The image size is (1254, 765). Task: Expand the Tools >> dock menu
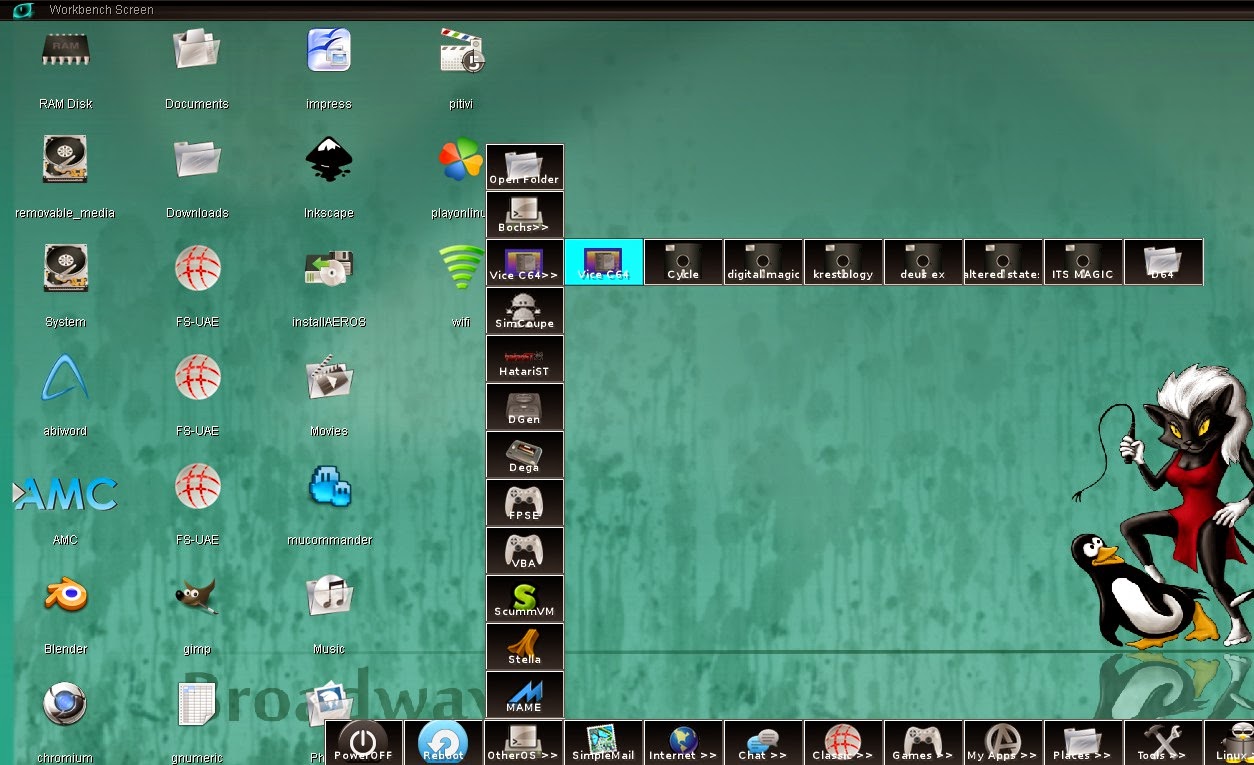coord(1163,743)
